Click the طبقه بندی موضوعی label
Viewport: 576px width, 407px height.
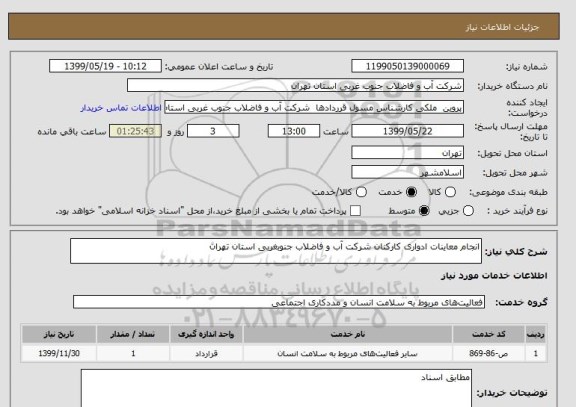click(508, 192)
